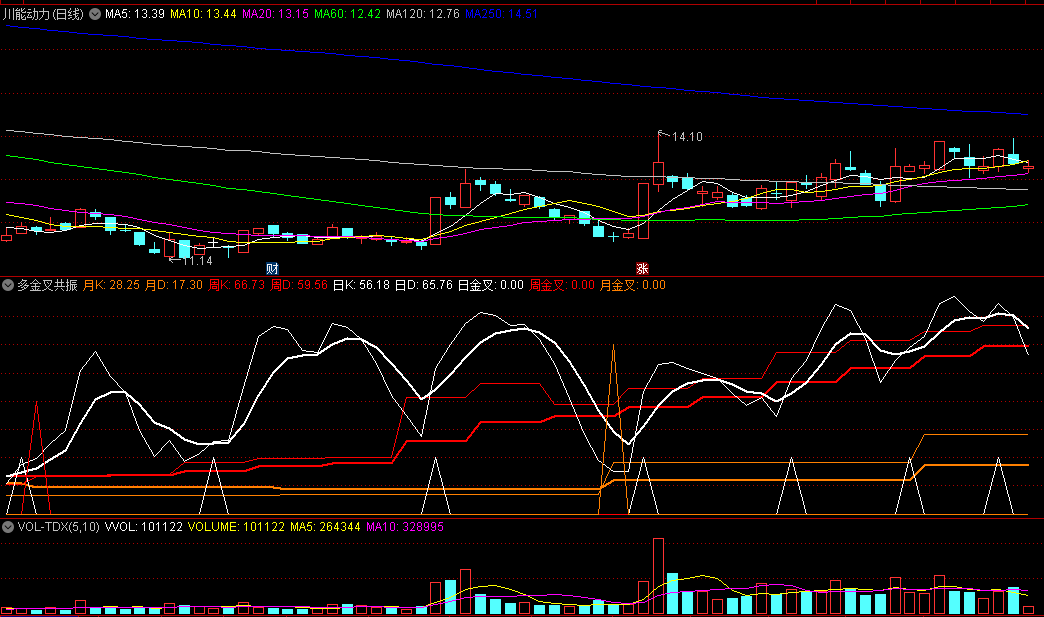Click the 月K: 28.25 value
The width and height of the screenshot is (1044, 617).
point(111,286)
